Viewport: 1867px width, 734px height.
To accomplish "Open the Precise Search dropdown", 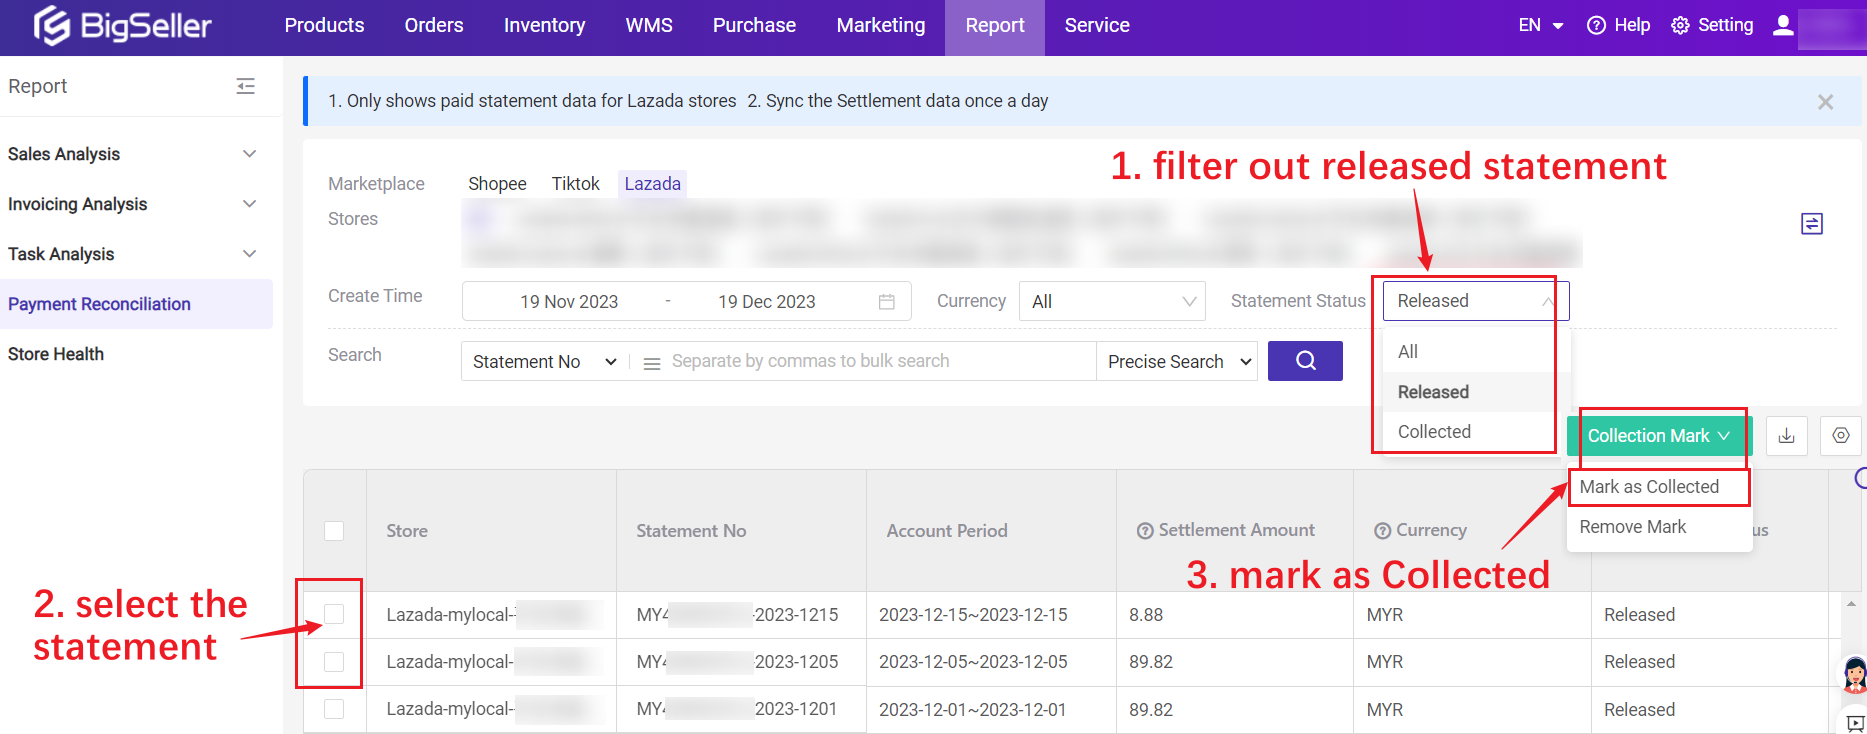I will pos(1178,362).
